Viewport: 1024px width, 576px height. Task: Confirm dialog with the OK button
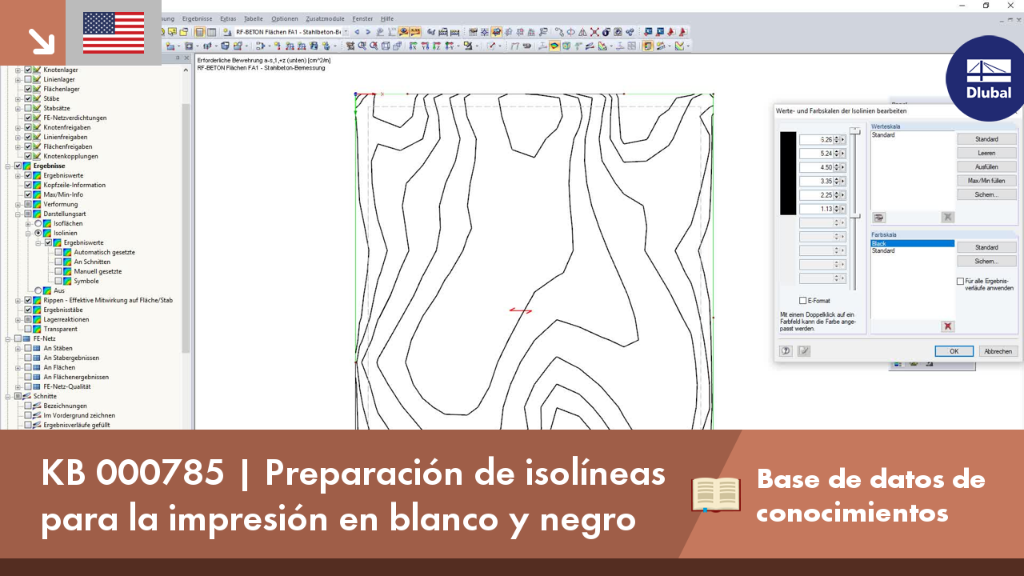pyautogui.click(x=953, y=351)
